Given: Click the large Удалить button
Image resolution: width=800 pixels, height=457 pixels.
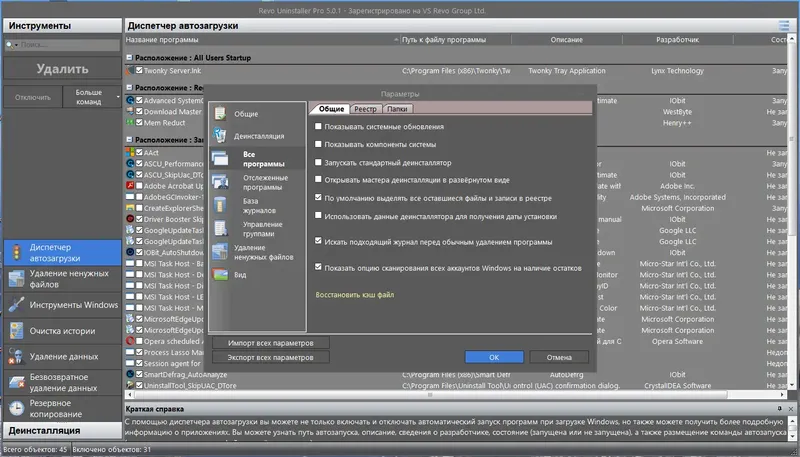Looking at the screenshot, I should click(62, 68).
